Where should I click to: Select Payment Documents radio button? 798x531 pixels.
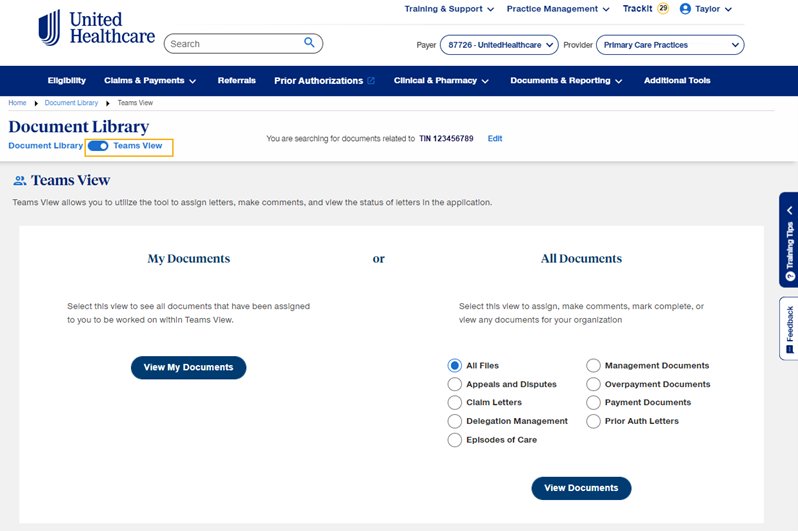(593, 403)
